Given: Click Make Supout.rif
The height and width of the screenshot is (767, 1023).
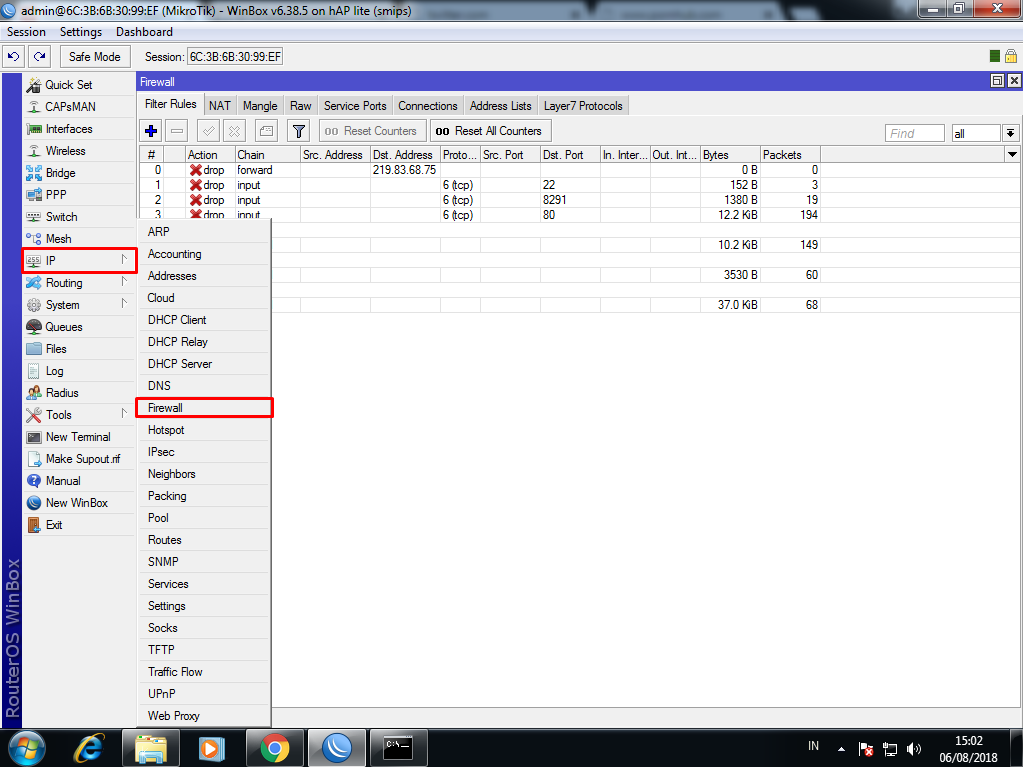Looking at the screenshot, I should click(x=80, y=459).
